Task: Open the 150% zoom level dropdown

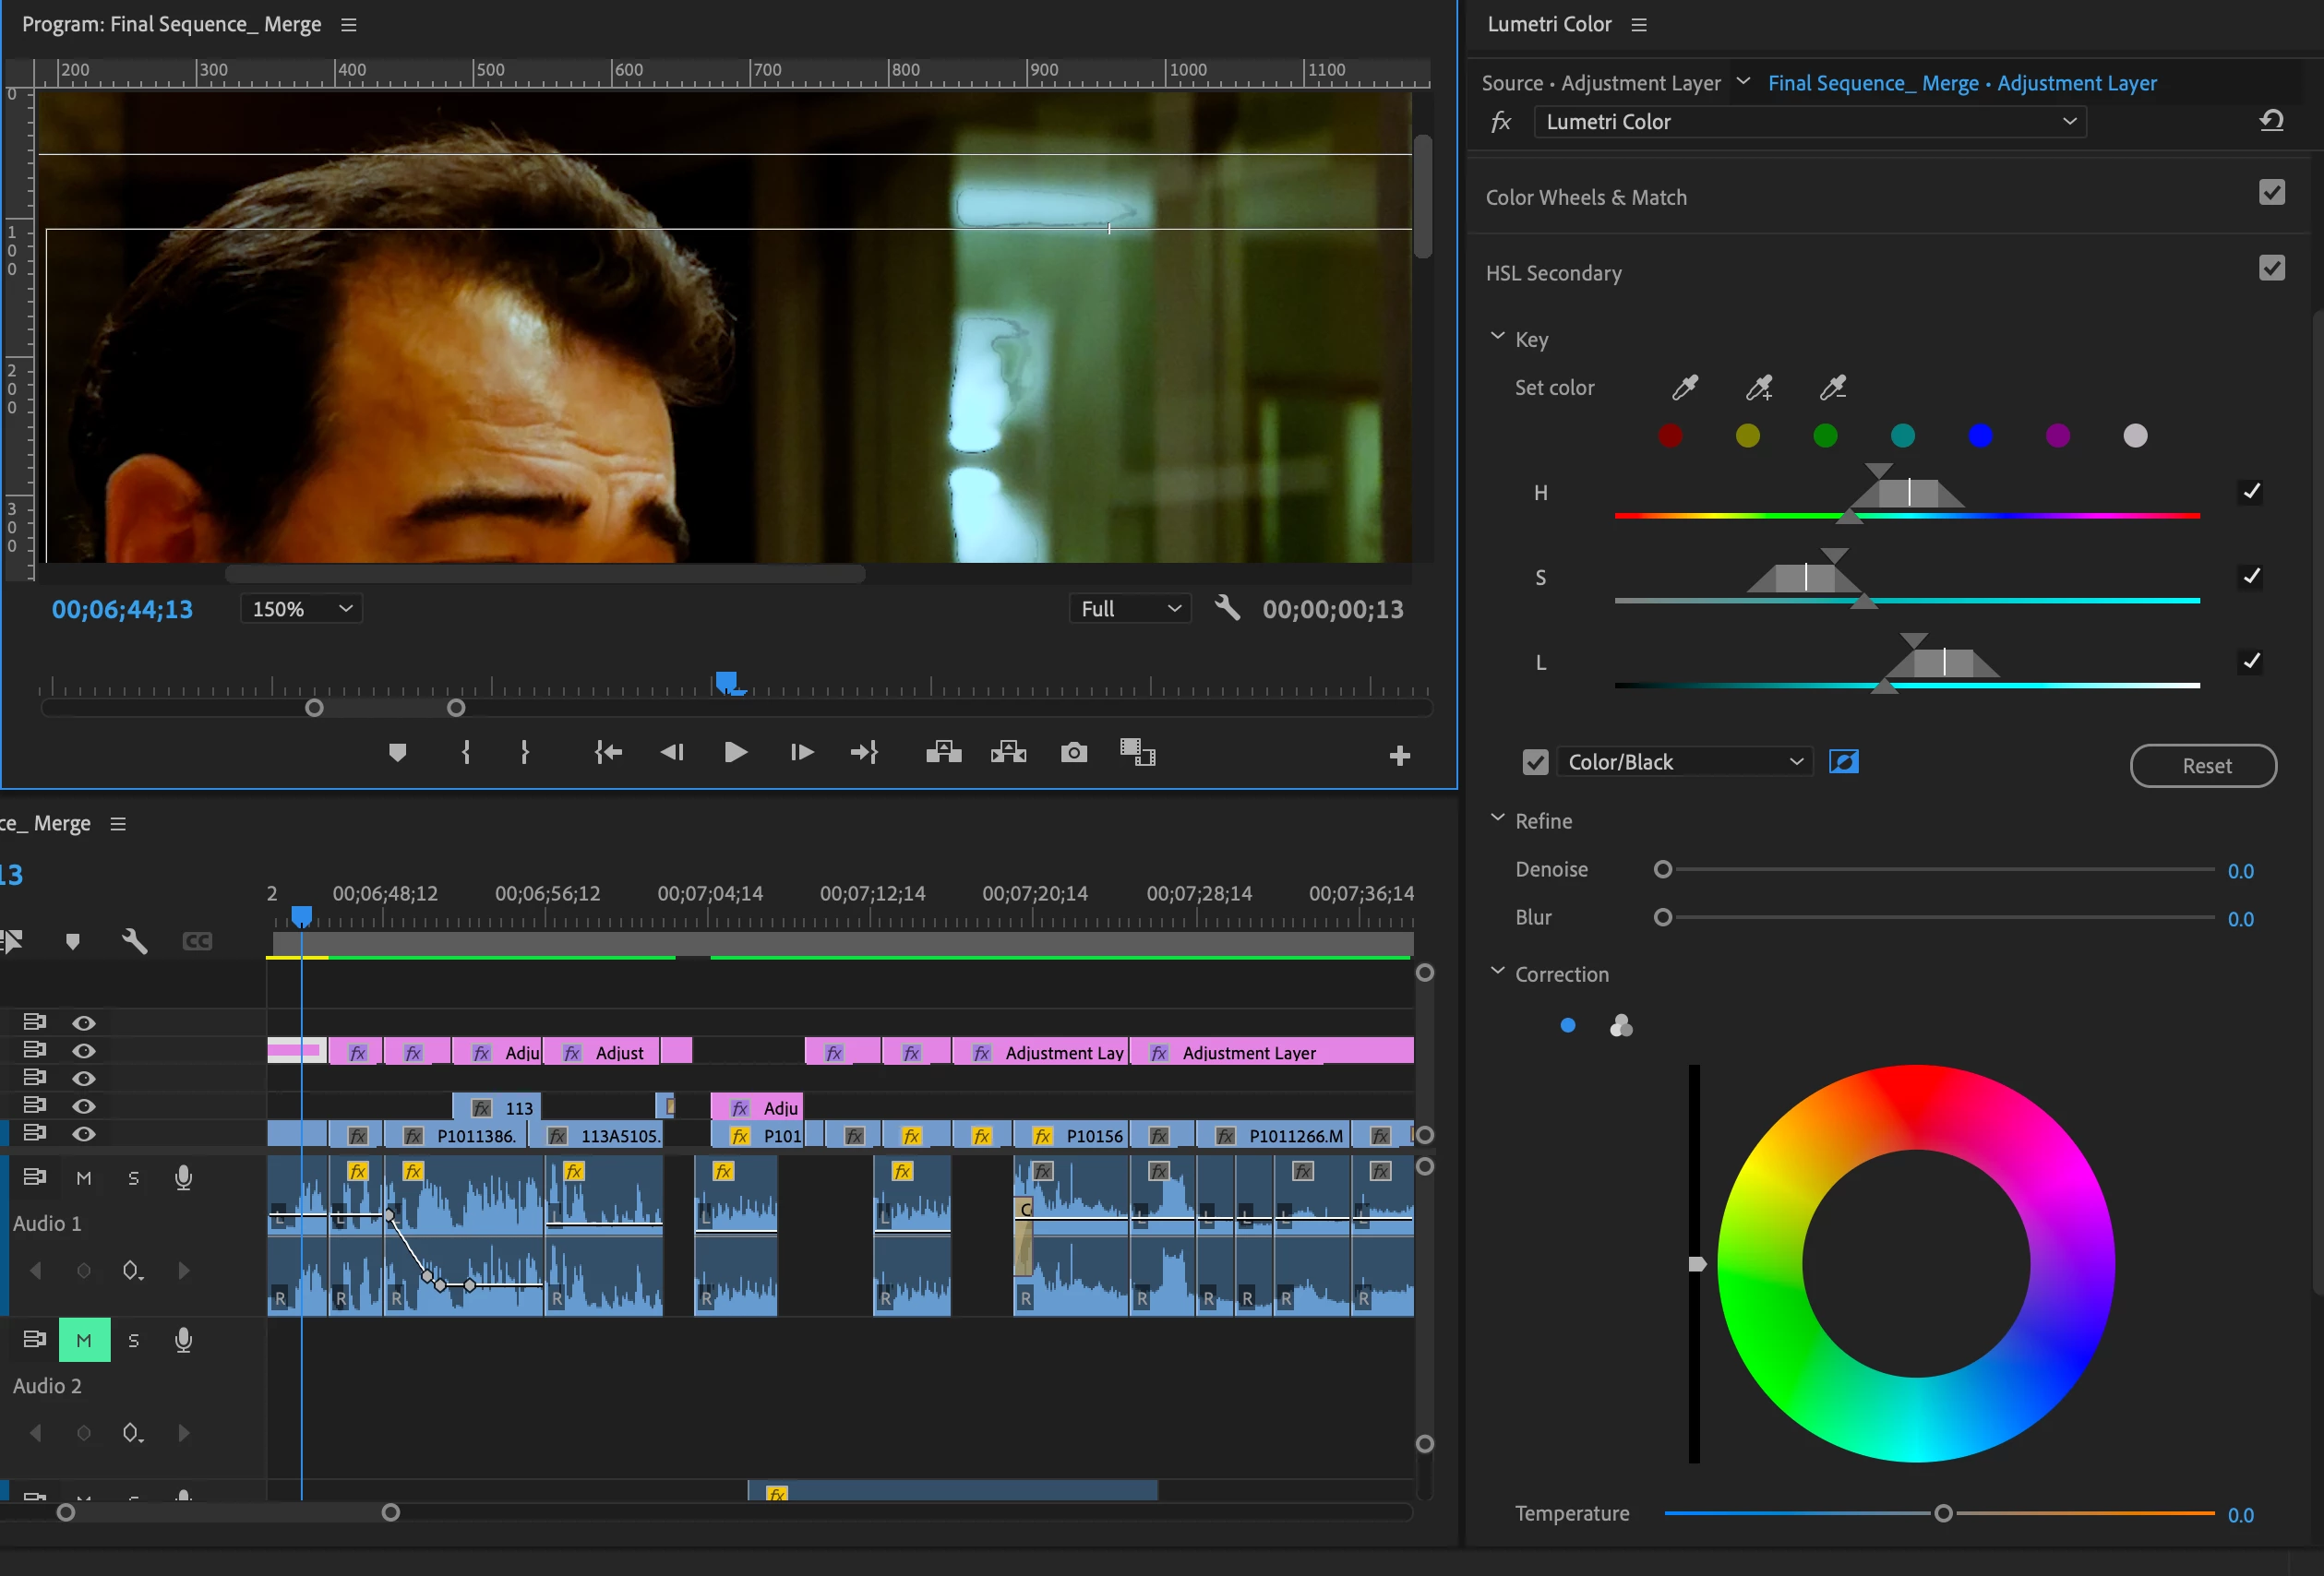Action: pos(301,609)
